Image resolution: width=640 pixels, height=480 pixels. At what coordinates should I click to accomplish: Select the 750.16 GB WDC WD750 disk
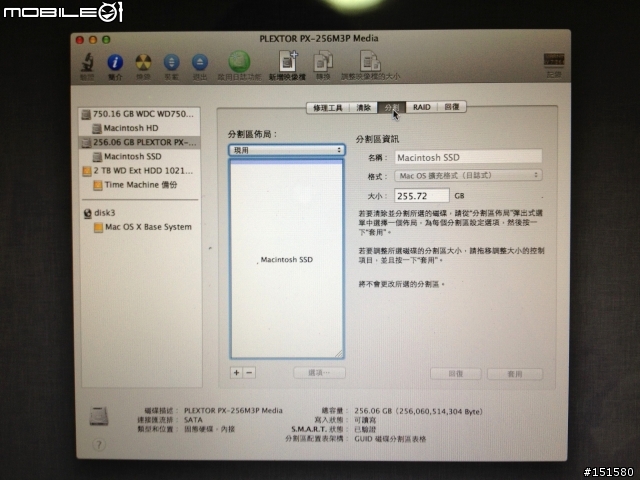140,114
